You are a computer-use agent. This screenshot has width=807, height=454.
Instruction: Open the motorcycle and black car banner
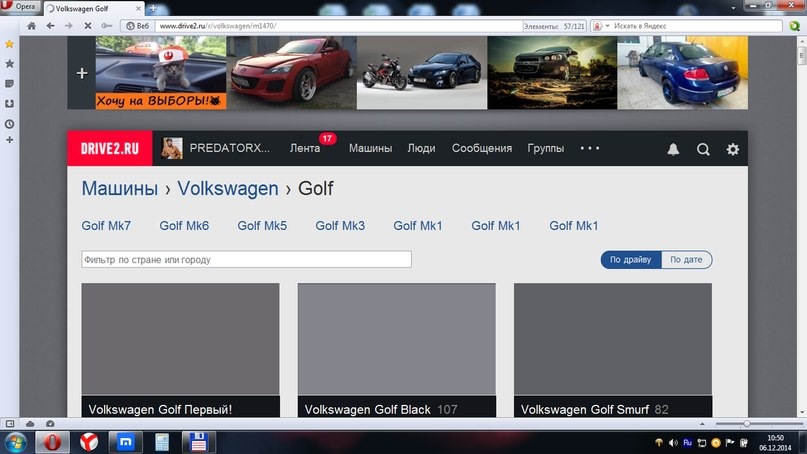coord(422,73)
